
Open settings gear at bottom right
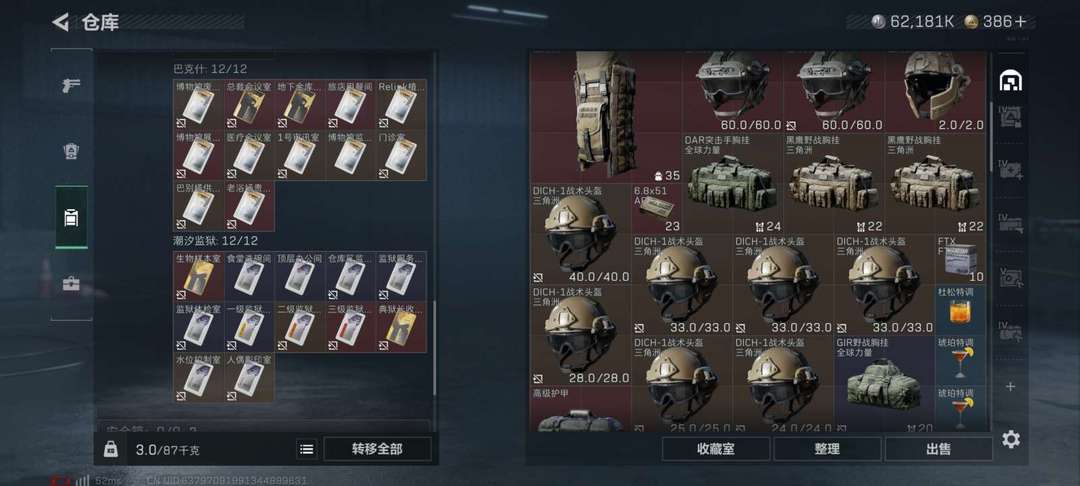point(1010,439)
